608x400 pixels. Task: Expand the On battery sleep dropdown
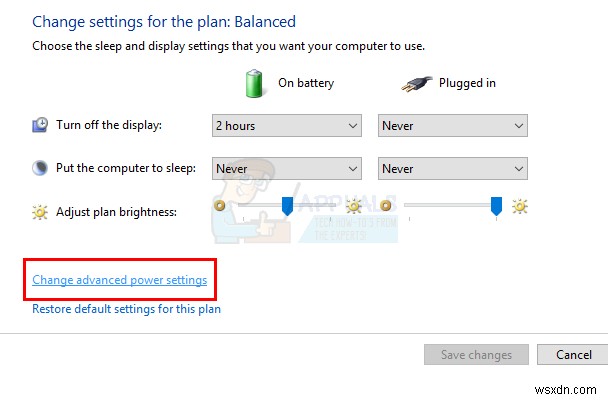tap(286, 169)
